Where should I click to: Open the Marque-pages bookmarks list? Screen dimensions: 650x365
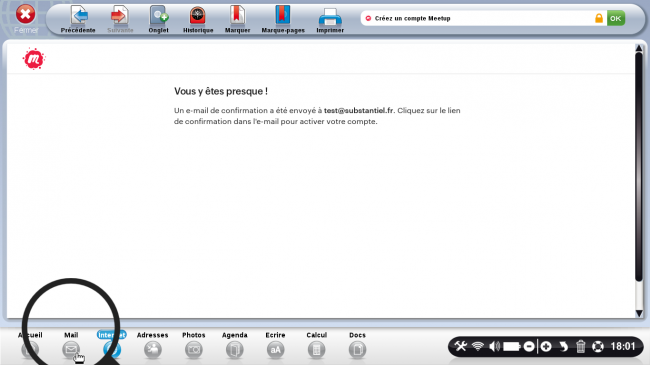[x=283, y=19]
